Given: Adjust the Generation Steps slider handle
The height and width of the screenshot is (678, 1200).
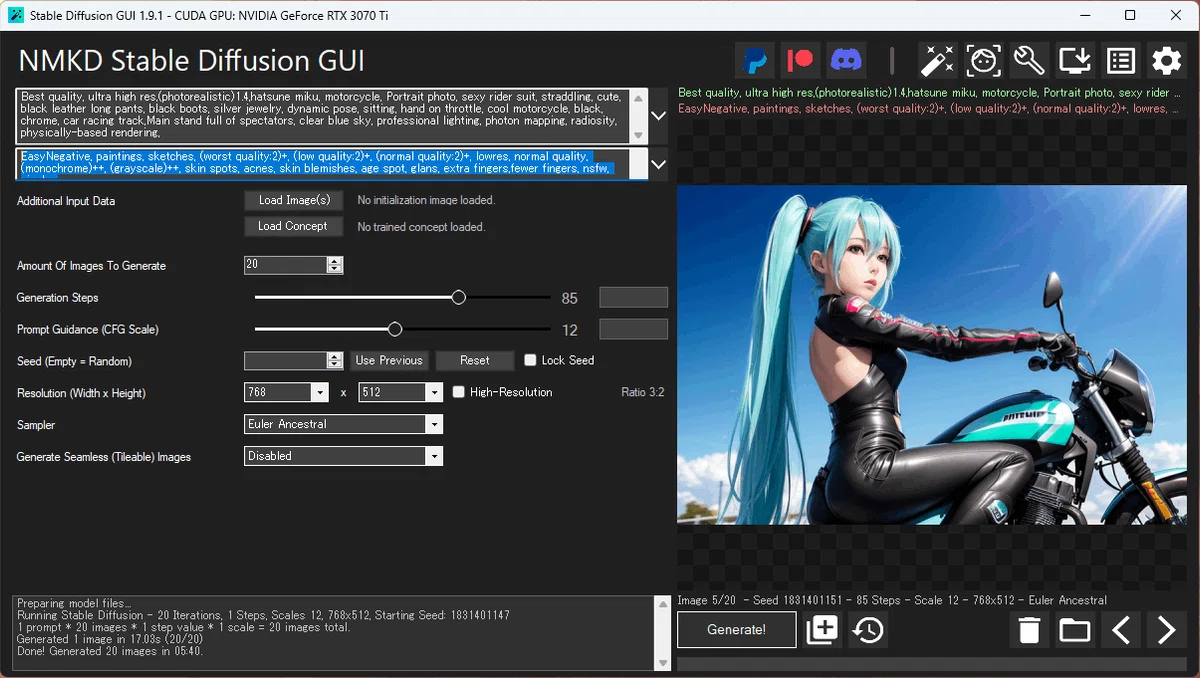Looking at the screenshot, I should click(459, 297).
